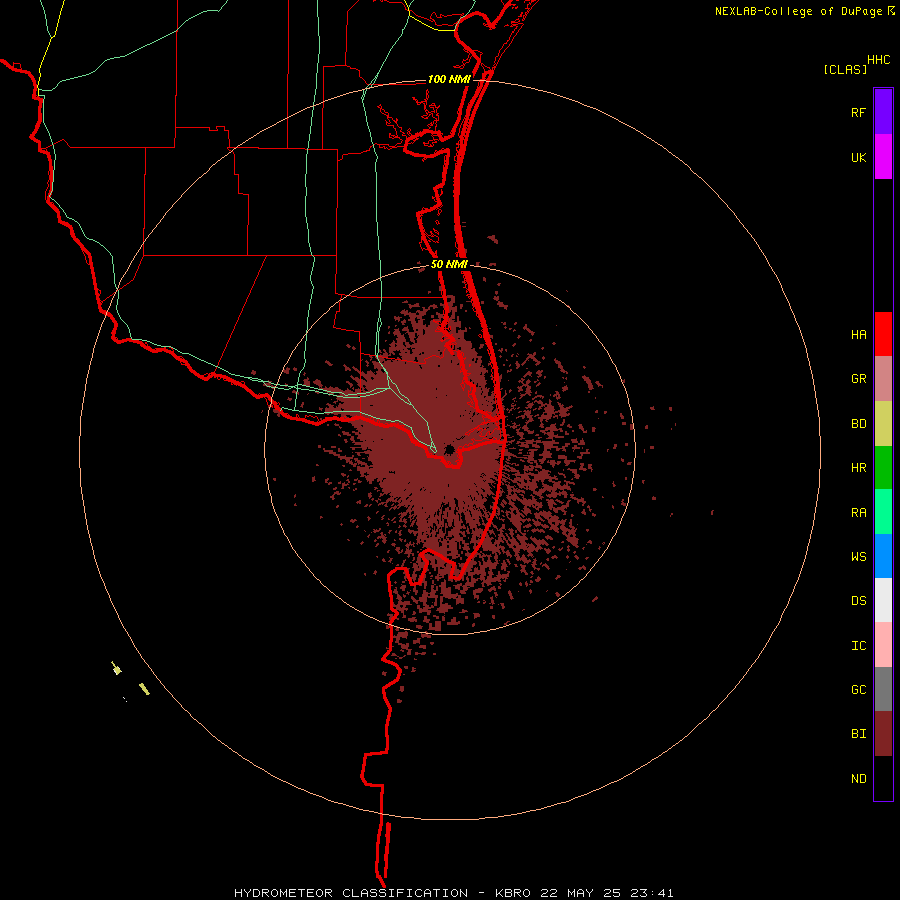The height and width of the screenshot is (900, 900).
Task: Click the 23:41 timestamp
Action: 651,893
